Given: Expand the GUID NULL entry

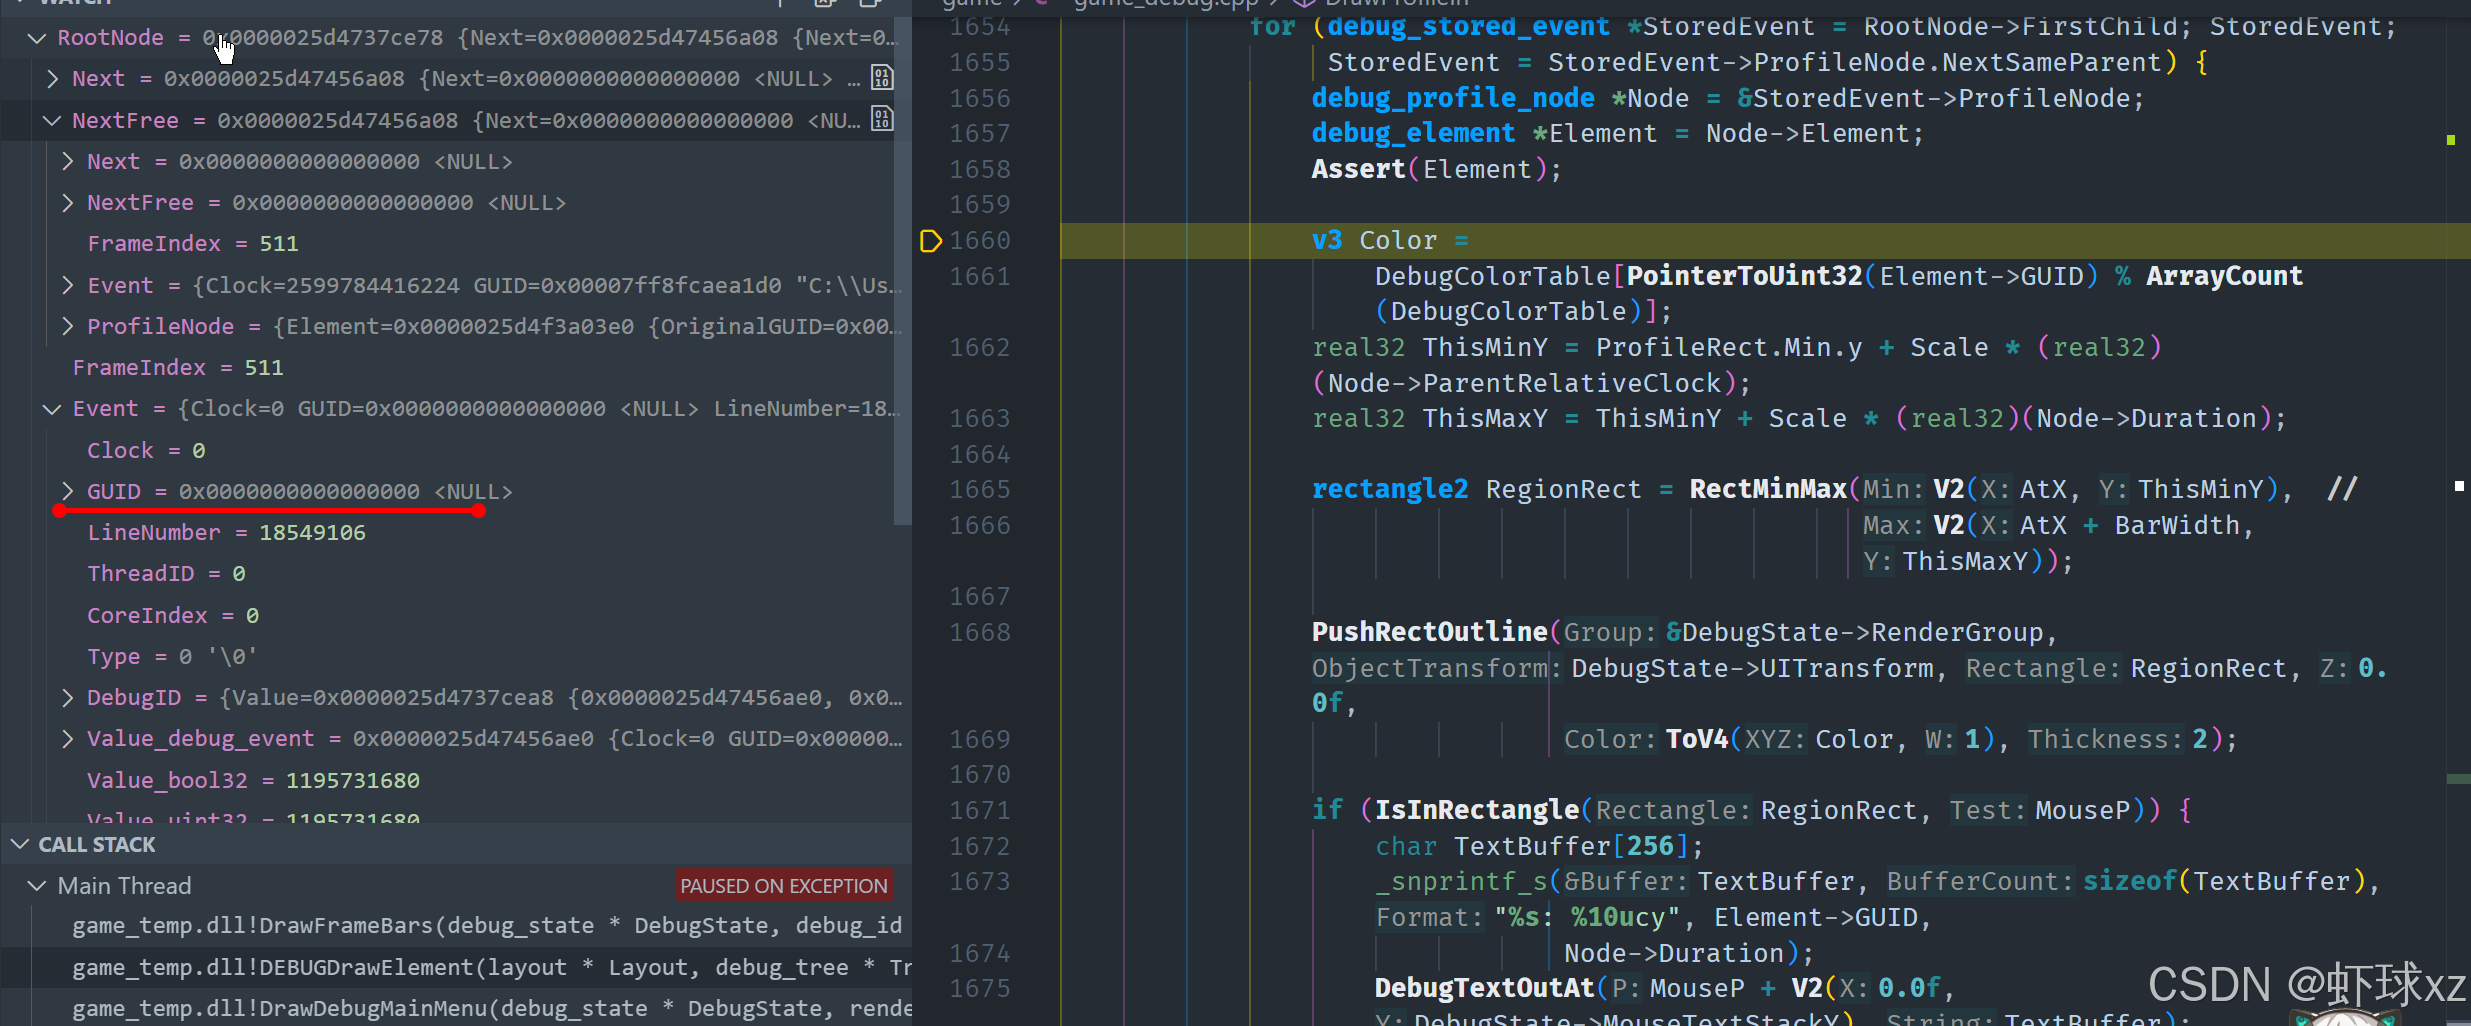Looking at the screenshot, I should 67,491.
